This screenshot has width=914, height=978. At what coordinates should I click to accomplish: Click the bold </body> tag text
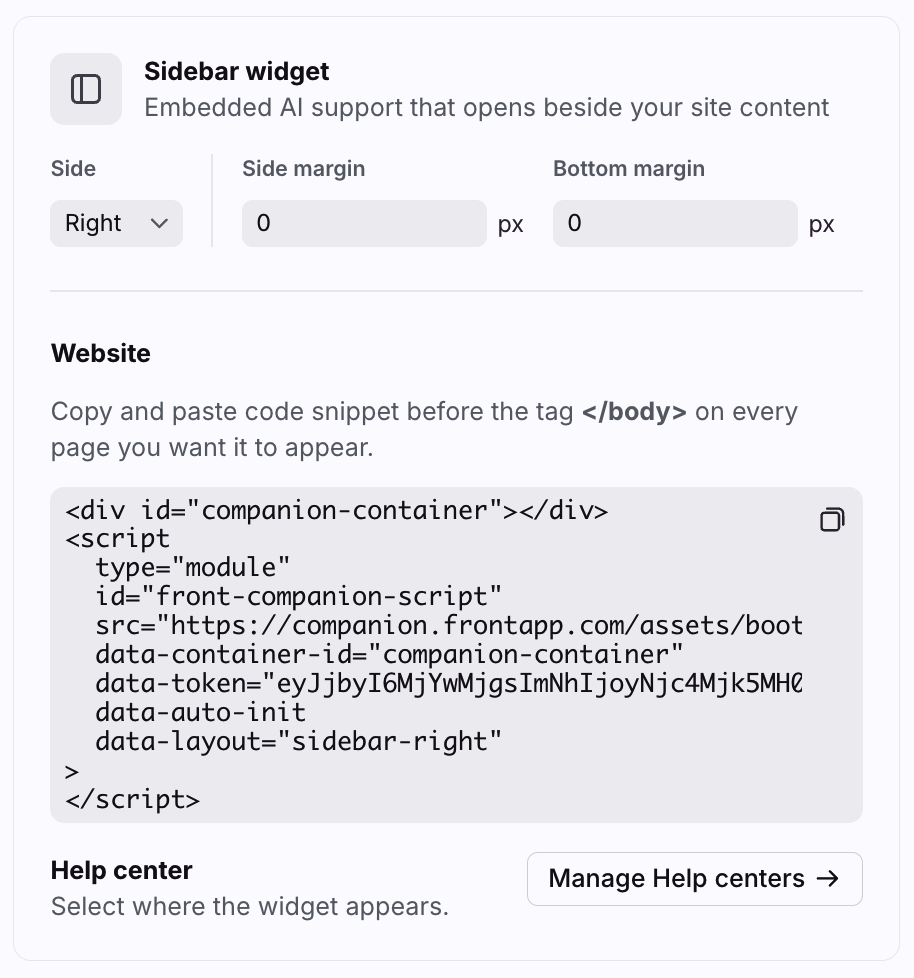pyautogui.click(x=634, y=411)
